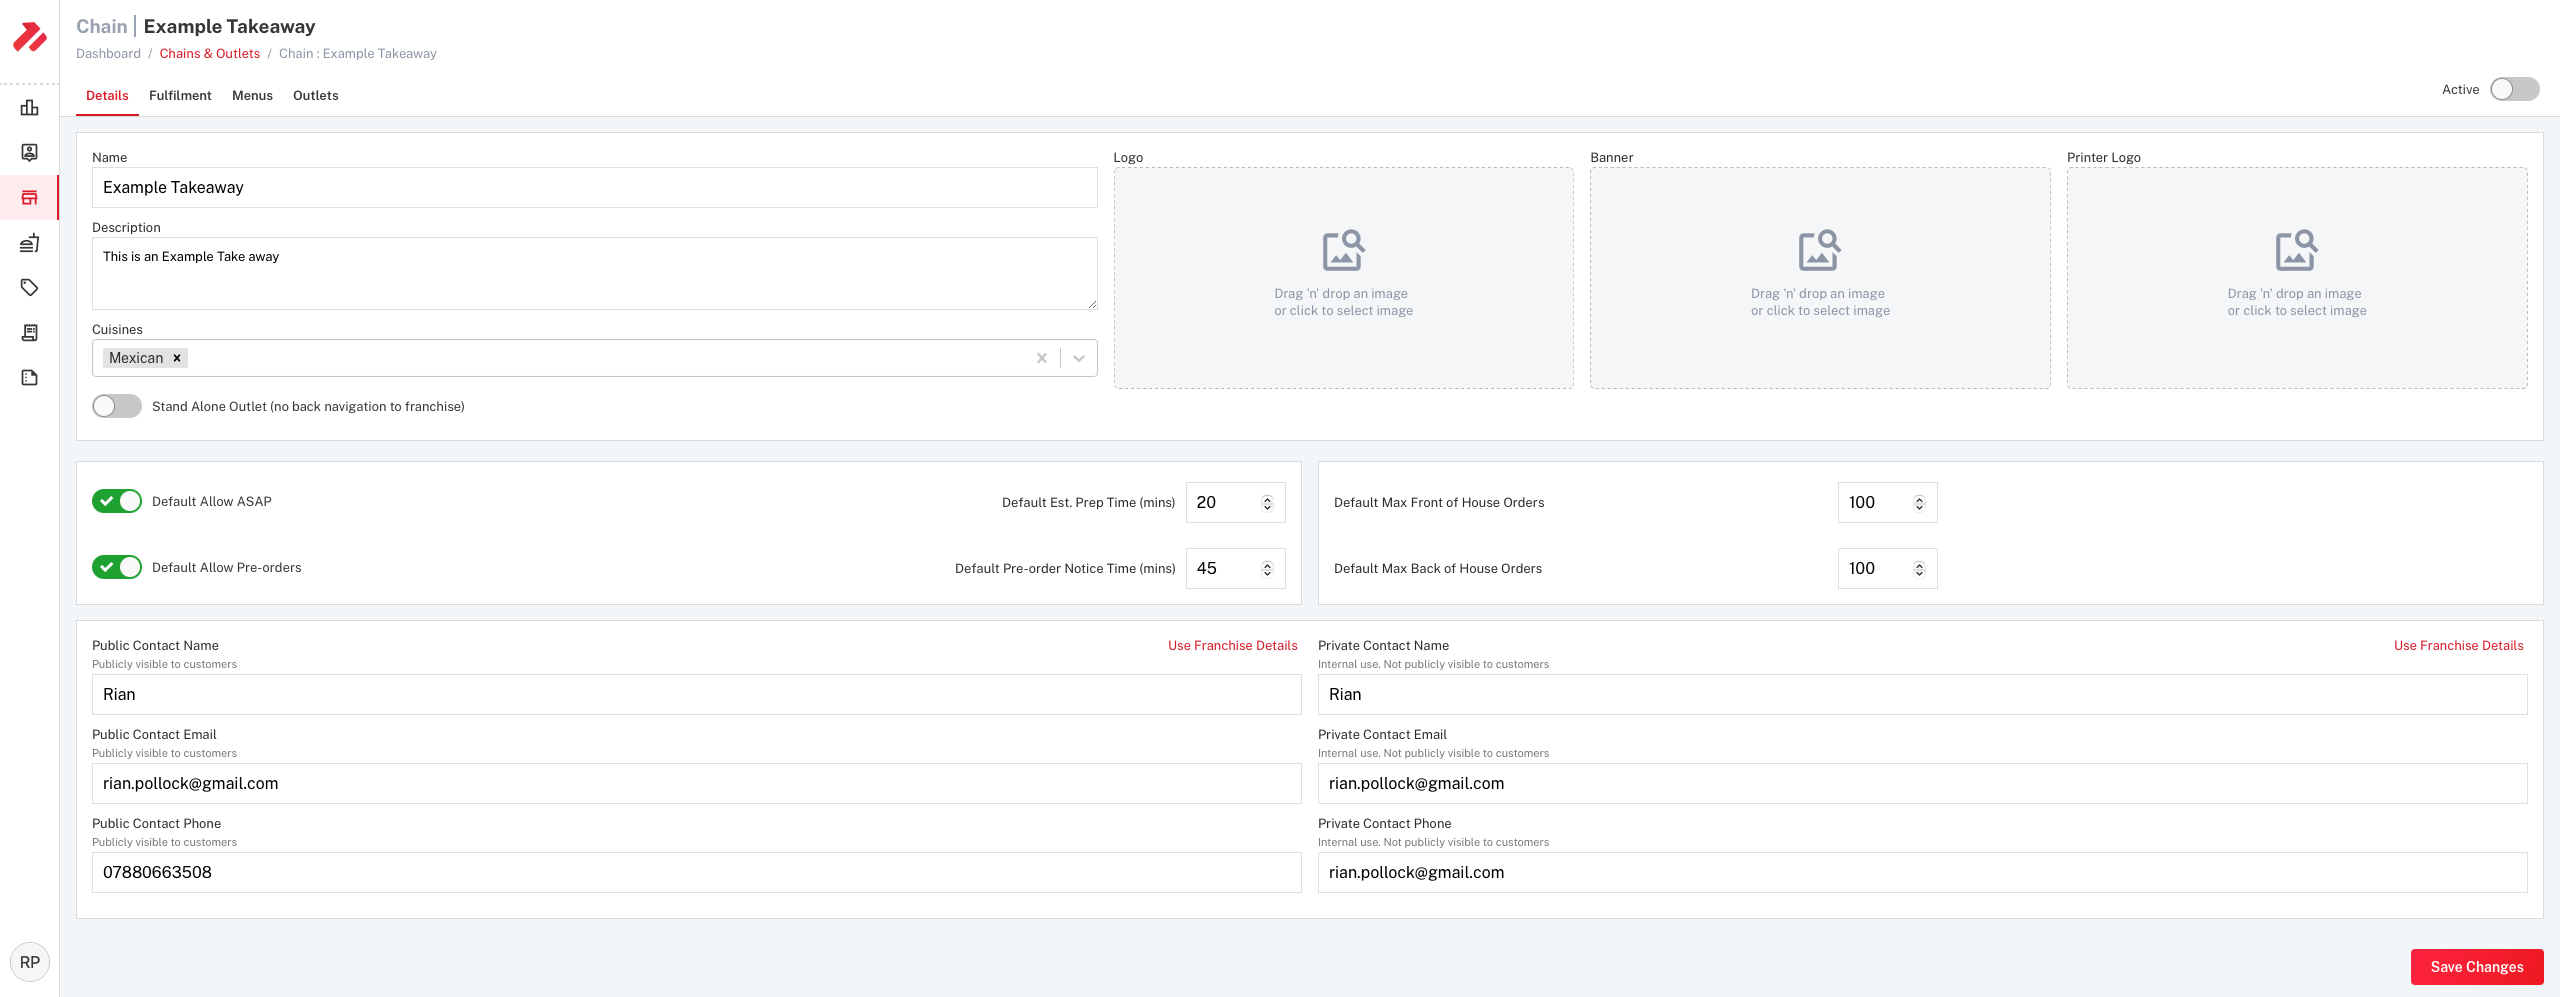Click the 'Default Pre-order Notice Time (mins)' label
Image resolution: width=2560 pixels, height=997 pixels.
(1065, 569)
